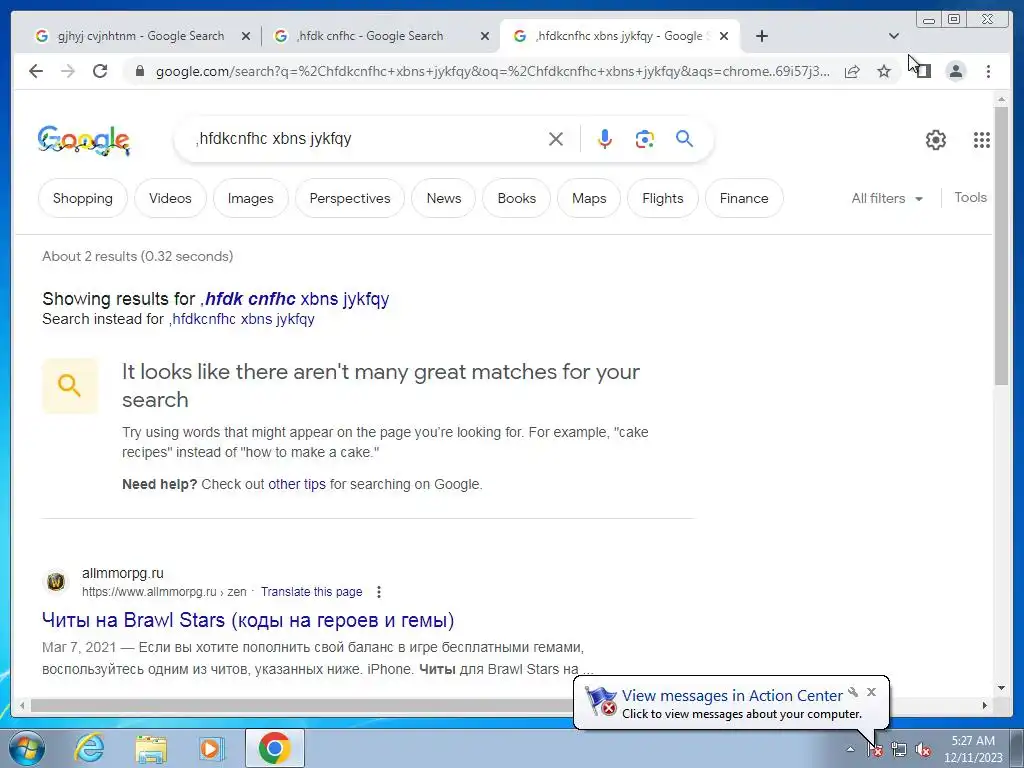The width and height of the screenshot is (1024, 768).
Task: Search by voice microphone icon
Action: 605,139
